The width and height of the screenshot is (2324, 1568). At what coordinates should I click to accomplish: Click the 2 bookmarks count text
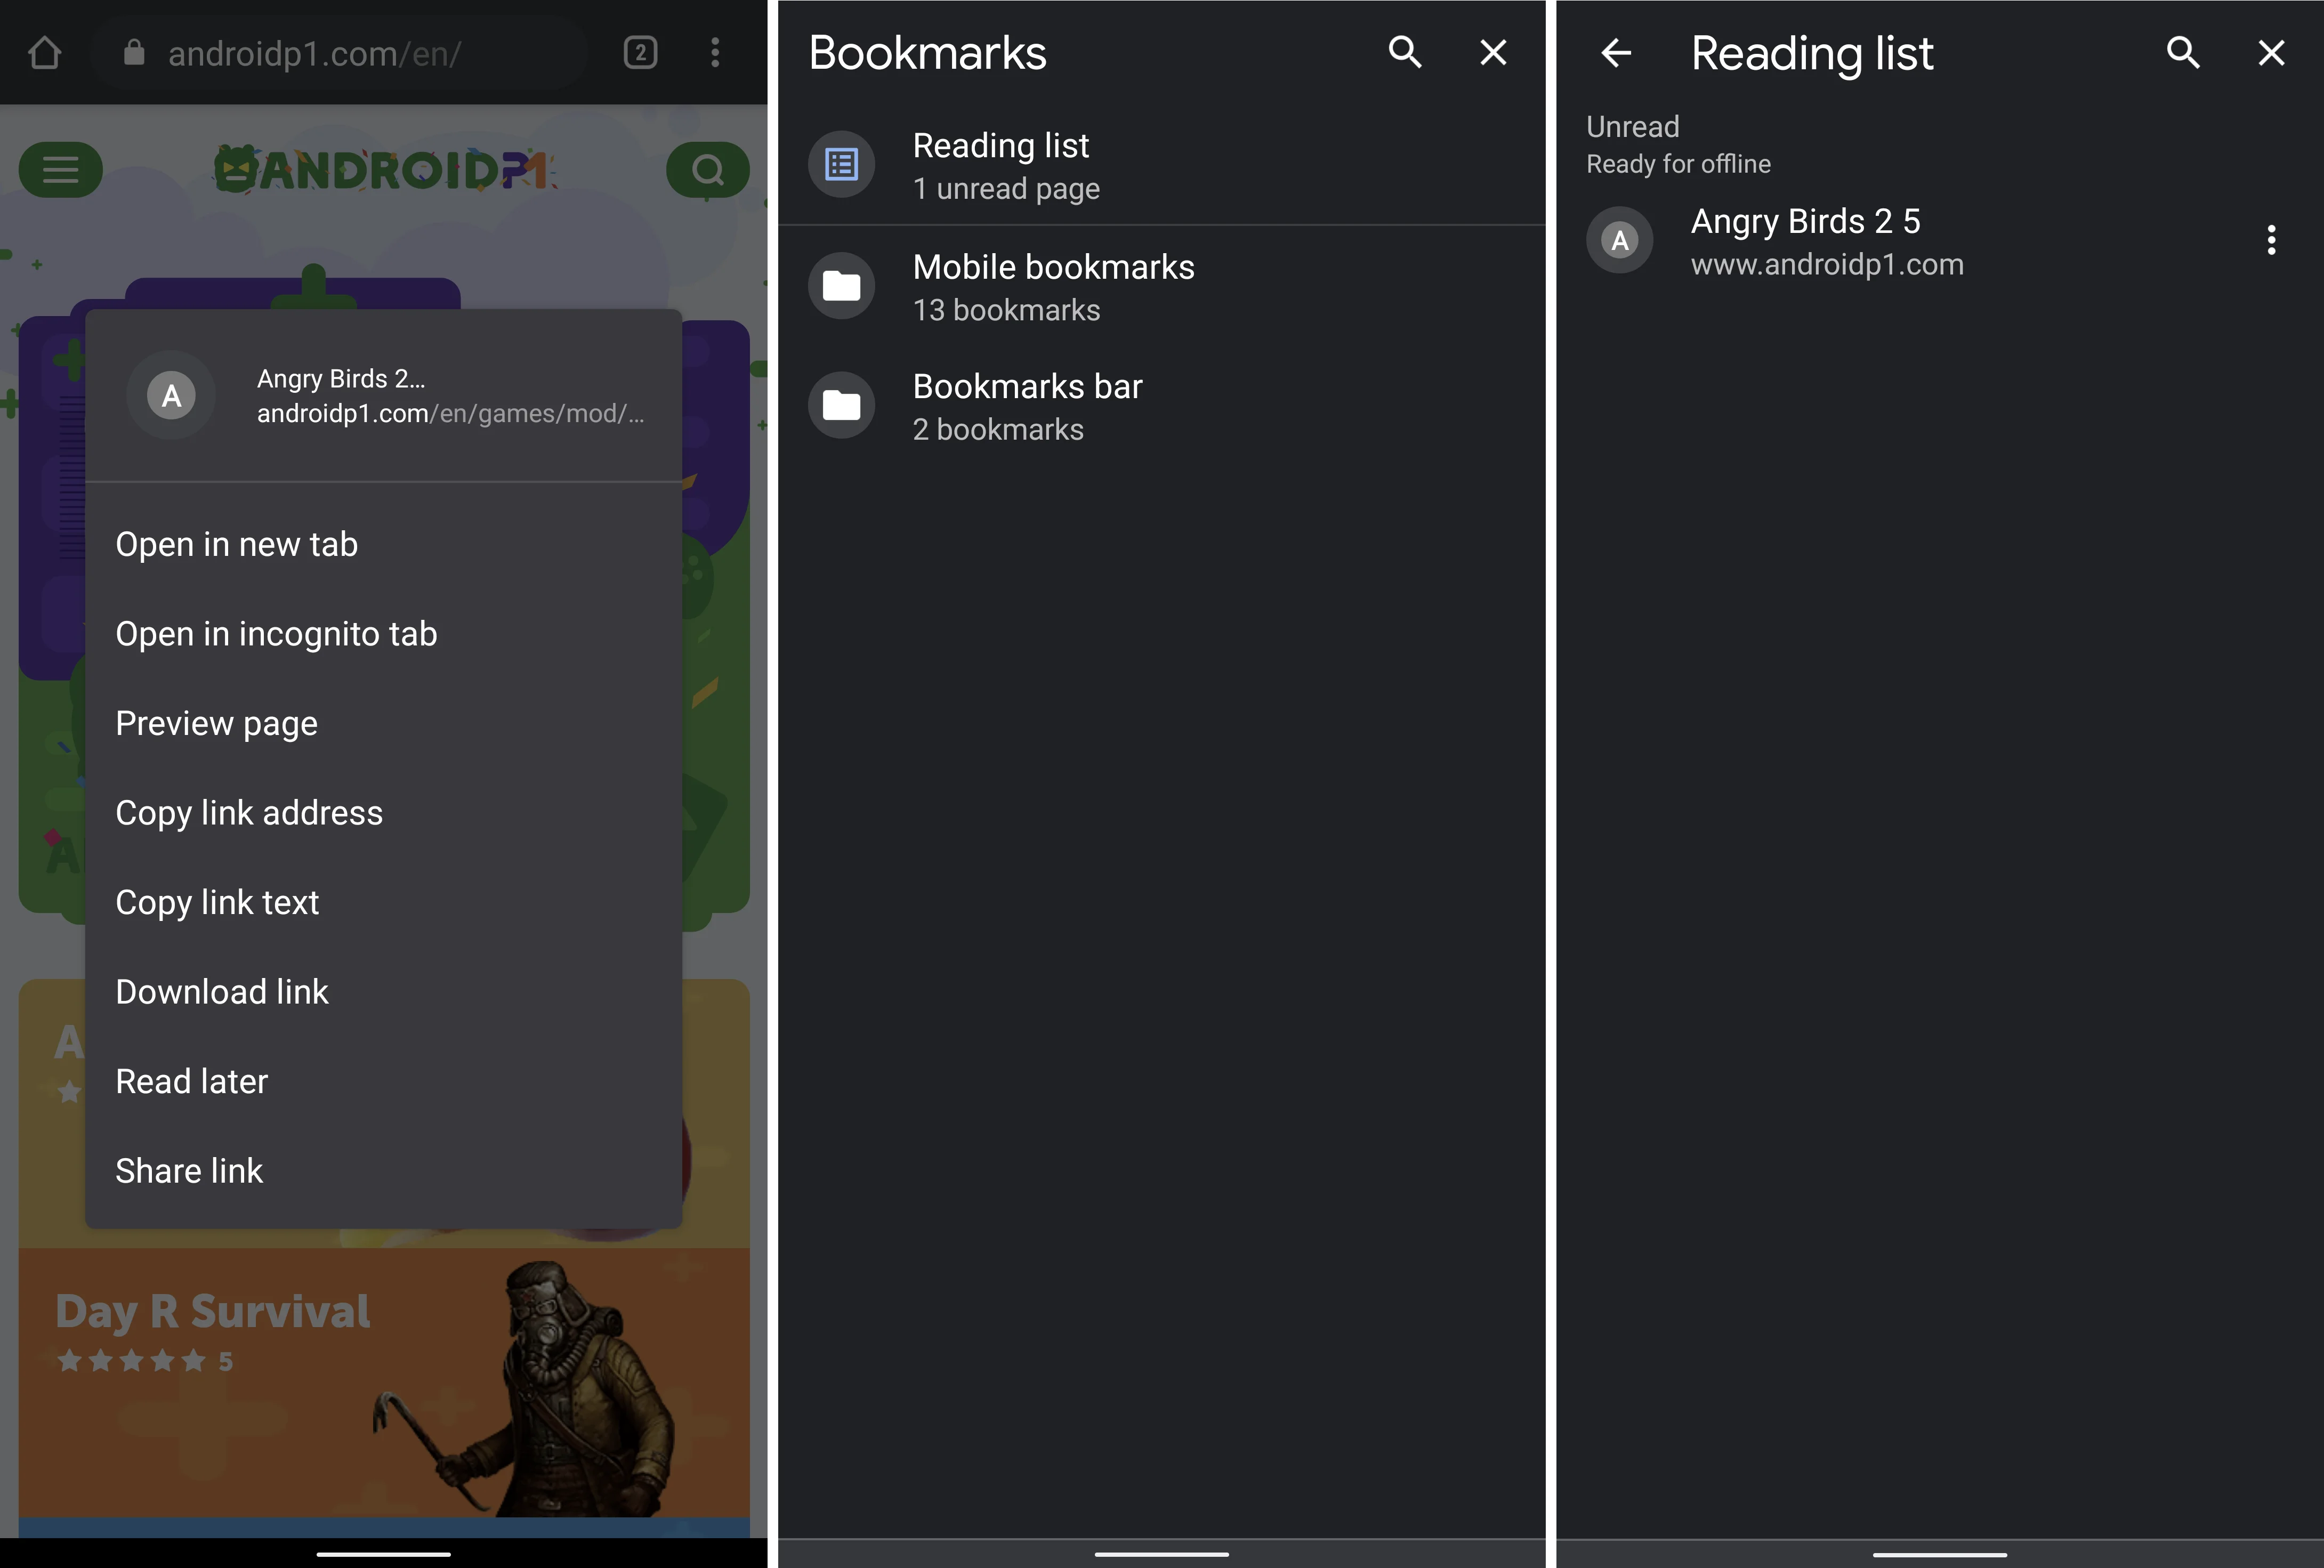[998, 429]
